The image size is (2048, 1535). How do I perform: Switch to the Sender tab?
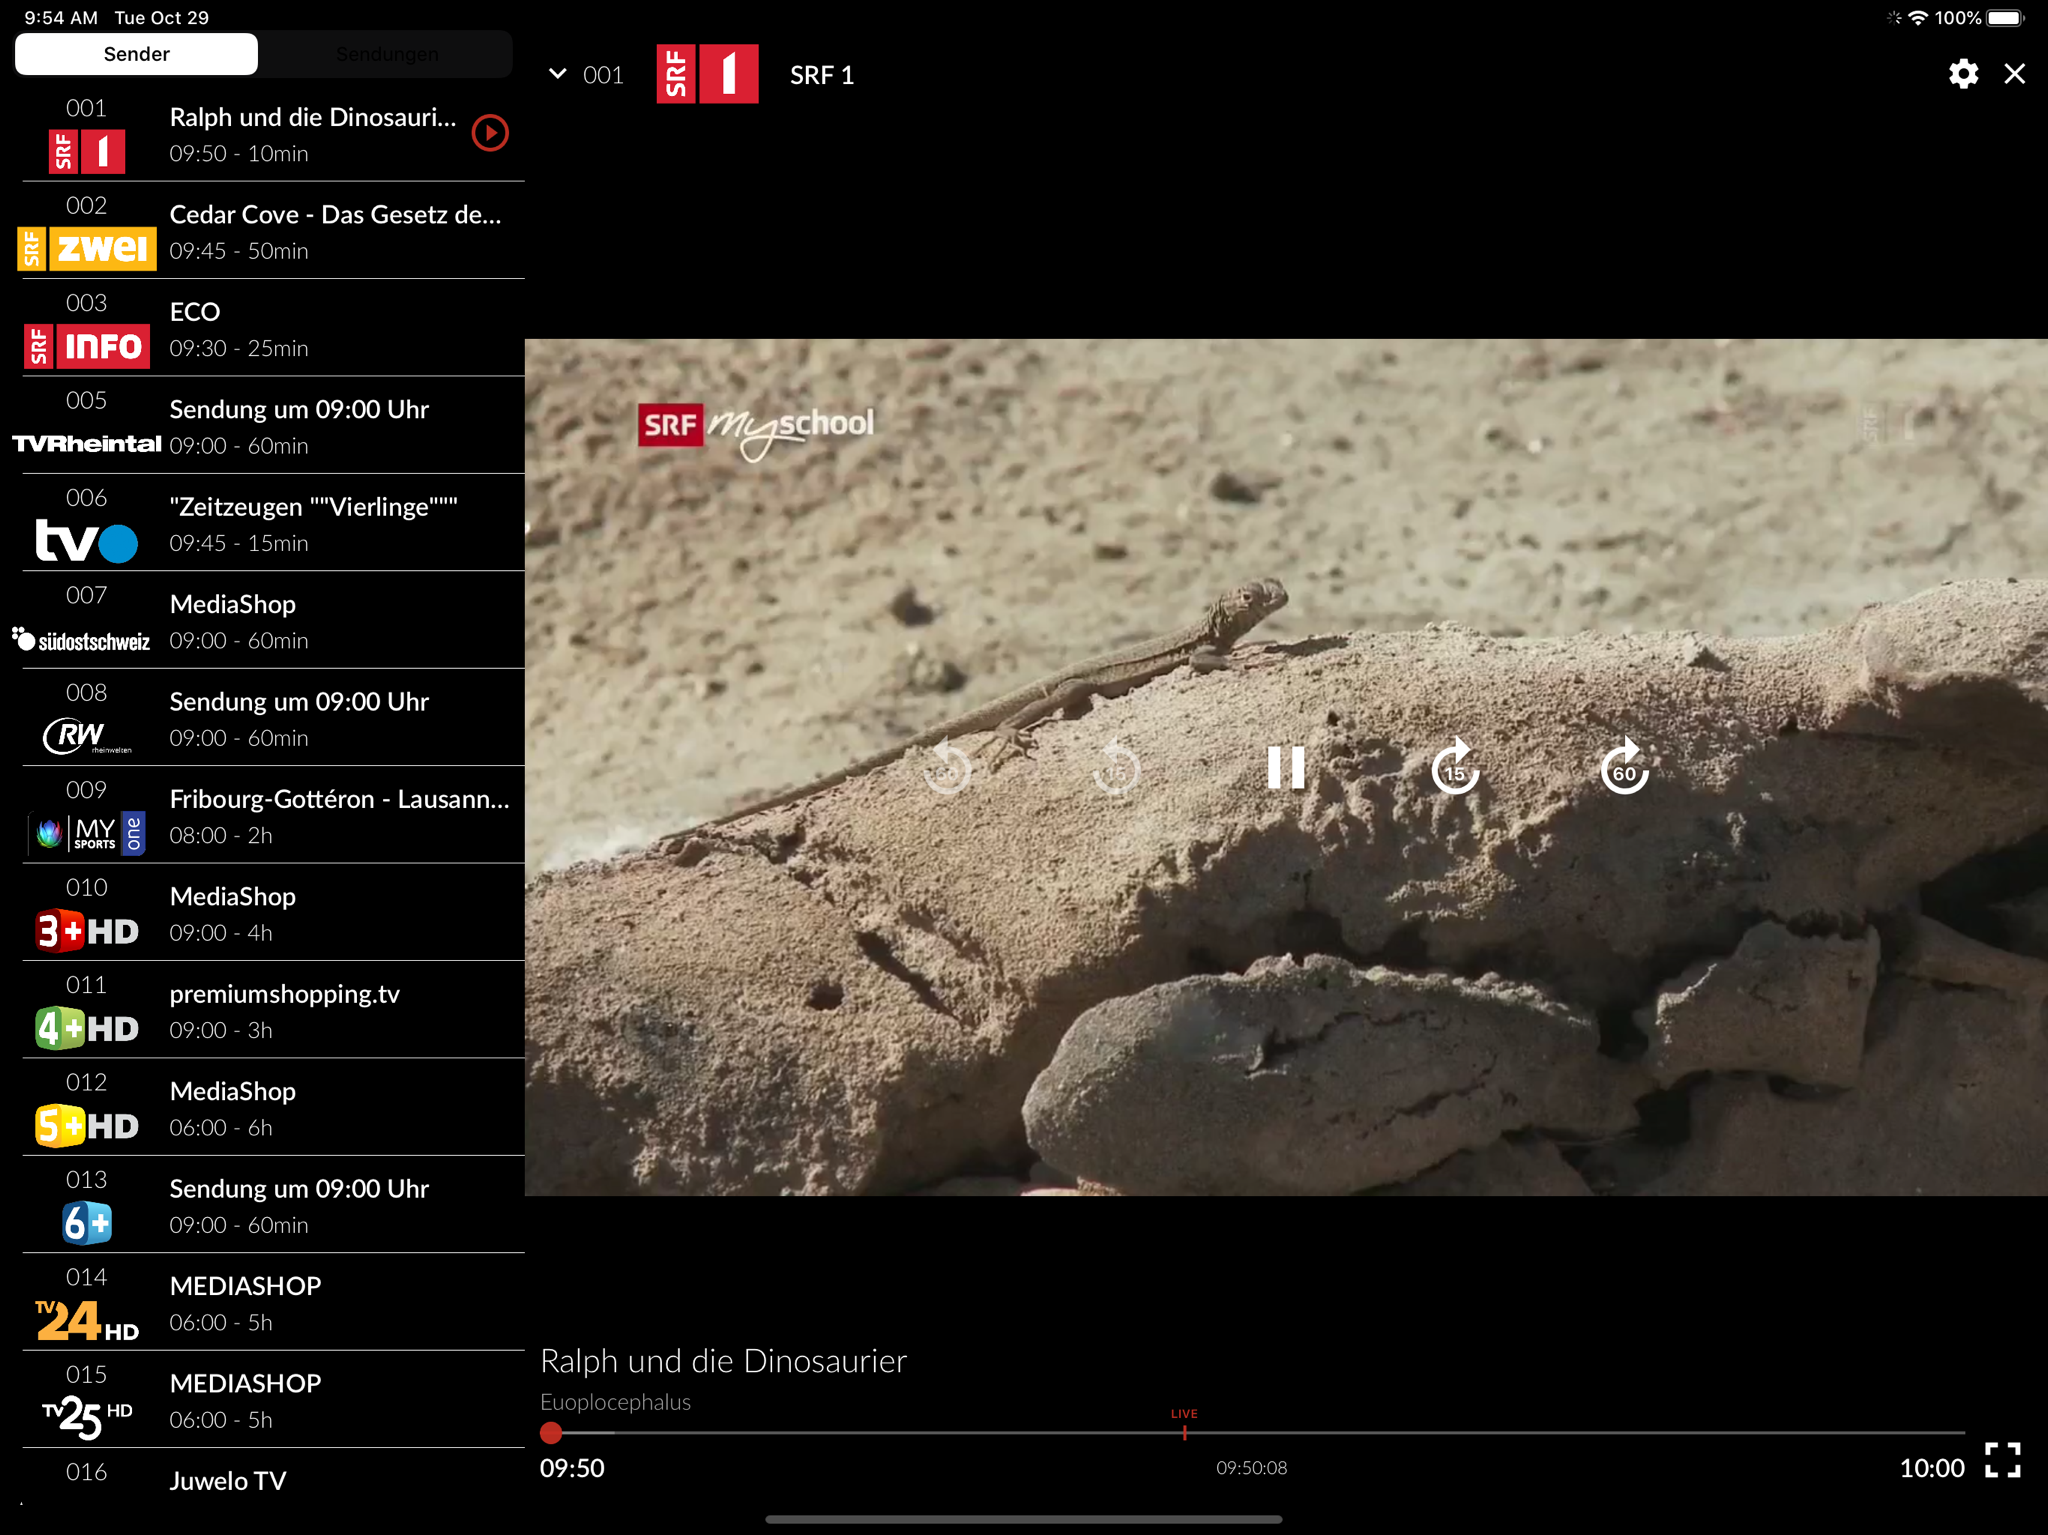coord(137,54)
